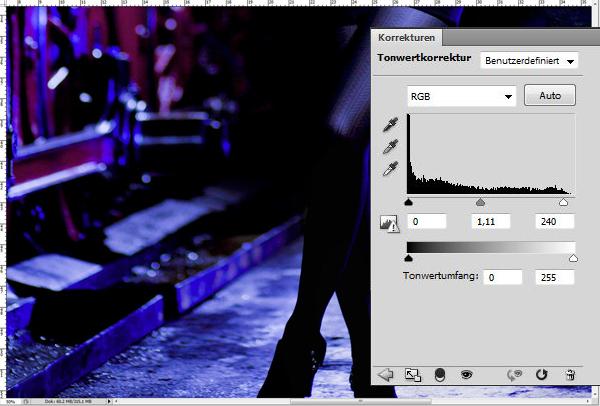Screen dimensions: 600x406
Task: Click the Tonwertkorrektur heading text
Action: [x=424, y=58]
